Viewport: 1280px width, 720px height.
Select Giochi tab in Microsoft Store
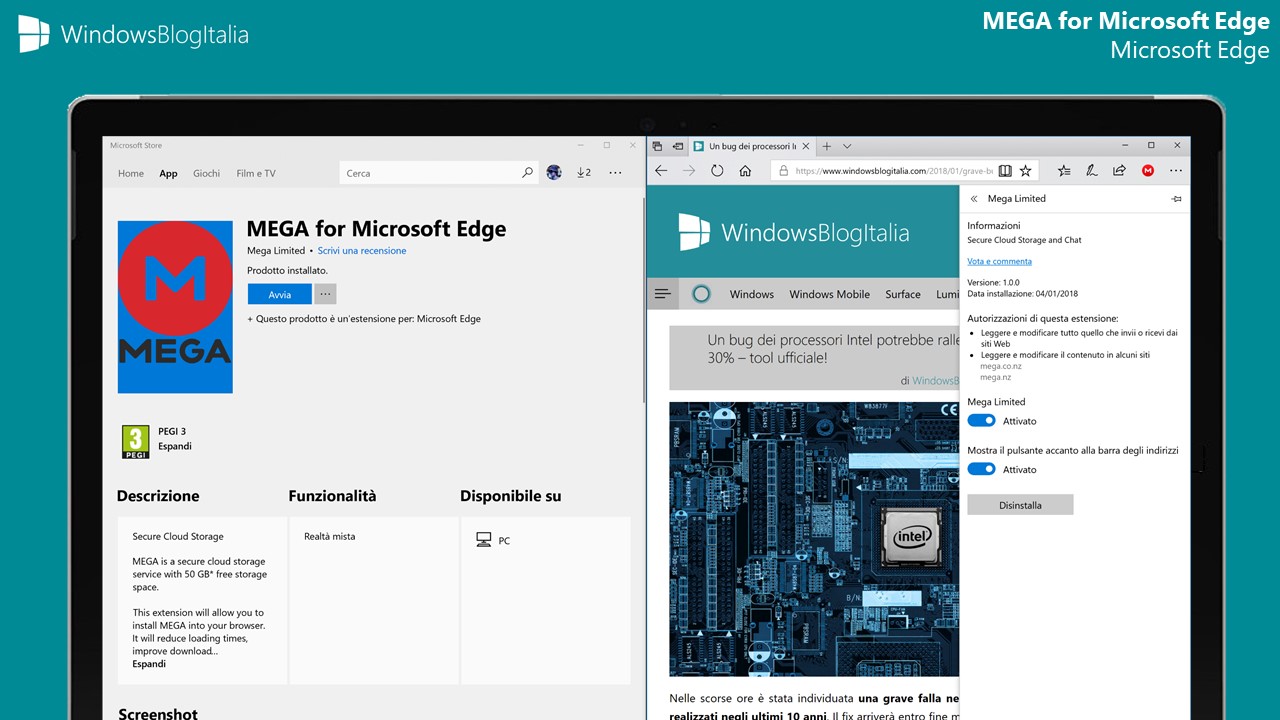pos(206,173)
